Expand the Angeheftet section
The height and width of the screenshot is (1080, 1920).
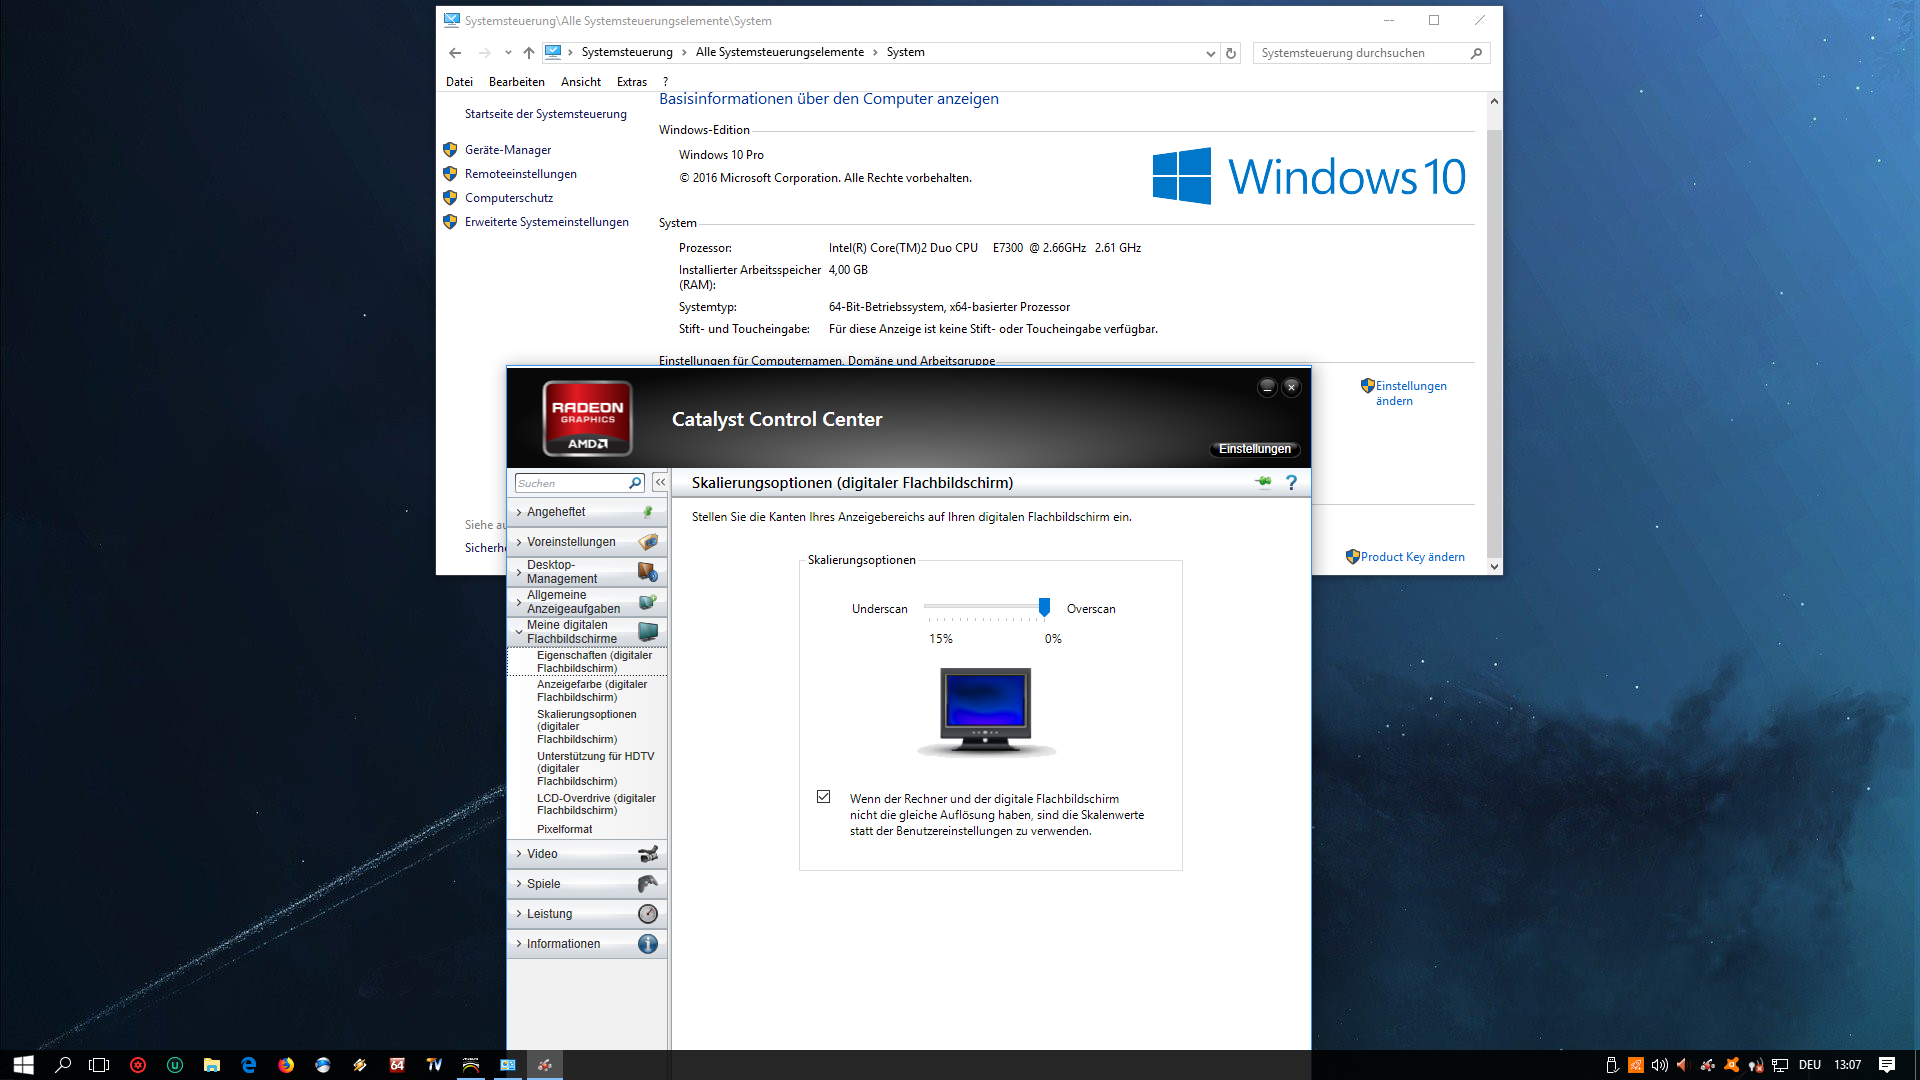pyautogui.click(x=519, y=512)
